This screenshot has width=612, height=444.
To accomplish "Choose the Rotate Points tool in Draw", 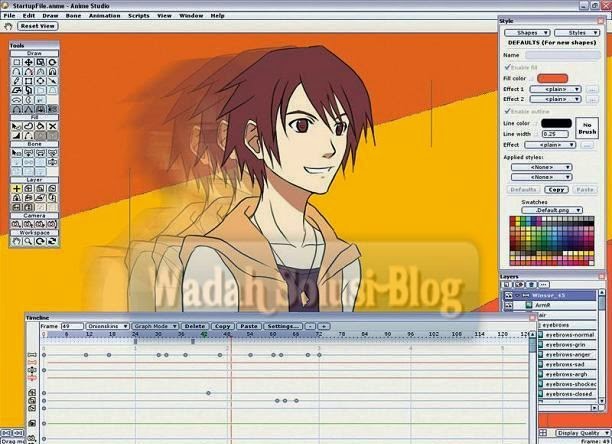I will (52, 62).
